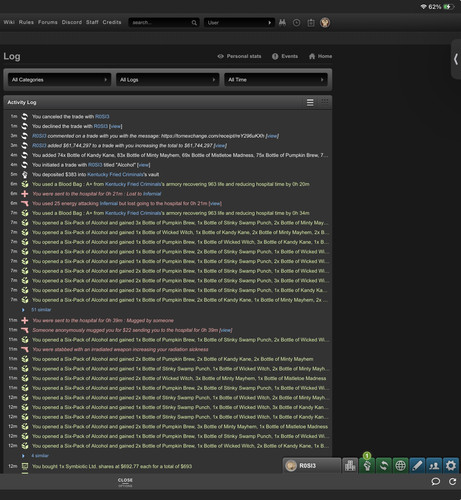Switch Activity Log to list view
The image size is (461, 500).
310,102
